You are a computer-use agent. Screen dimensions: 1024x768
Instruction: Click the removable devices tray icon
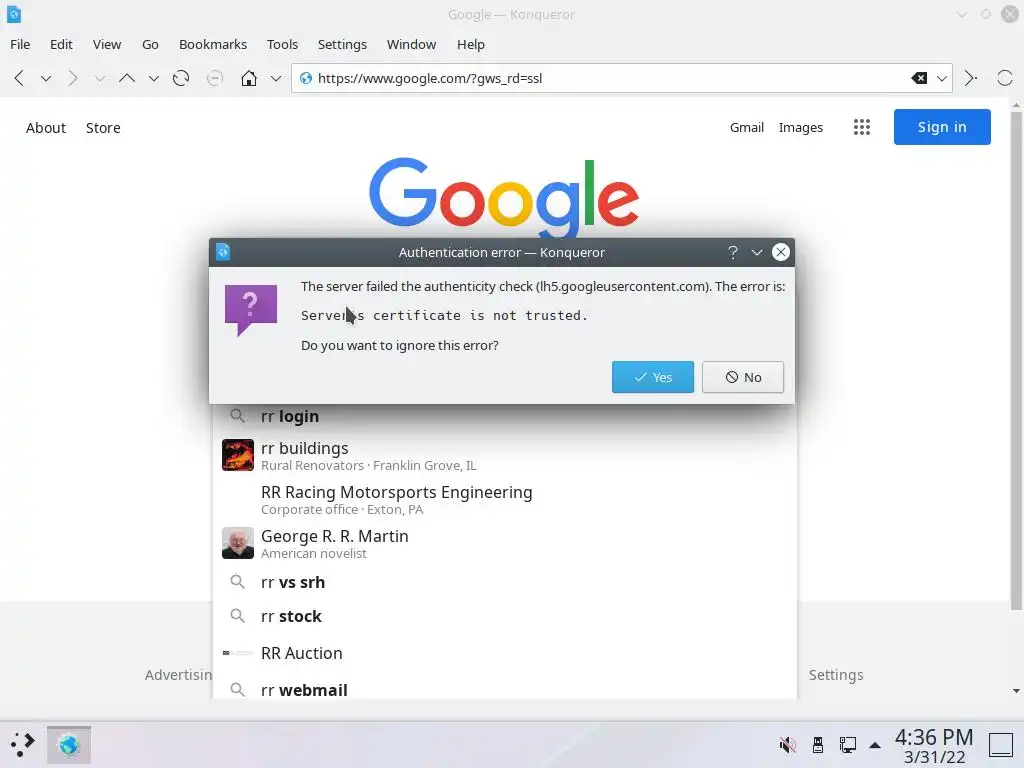point(818,744)
